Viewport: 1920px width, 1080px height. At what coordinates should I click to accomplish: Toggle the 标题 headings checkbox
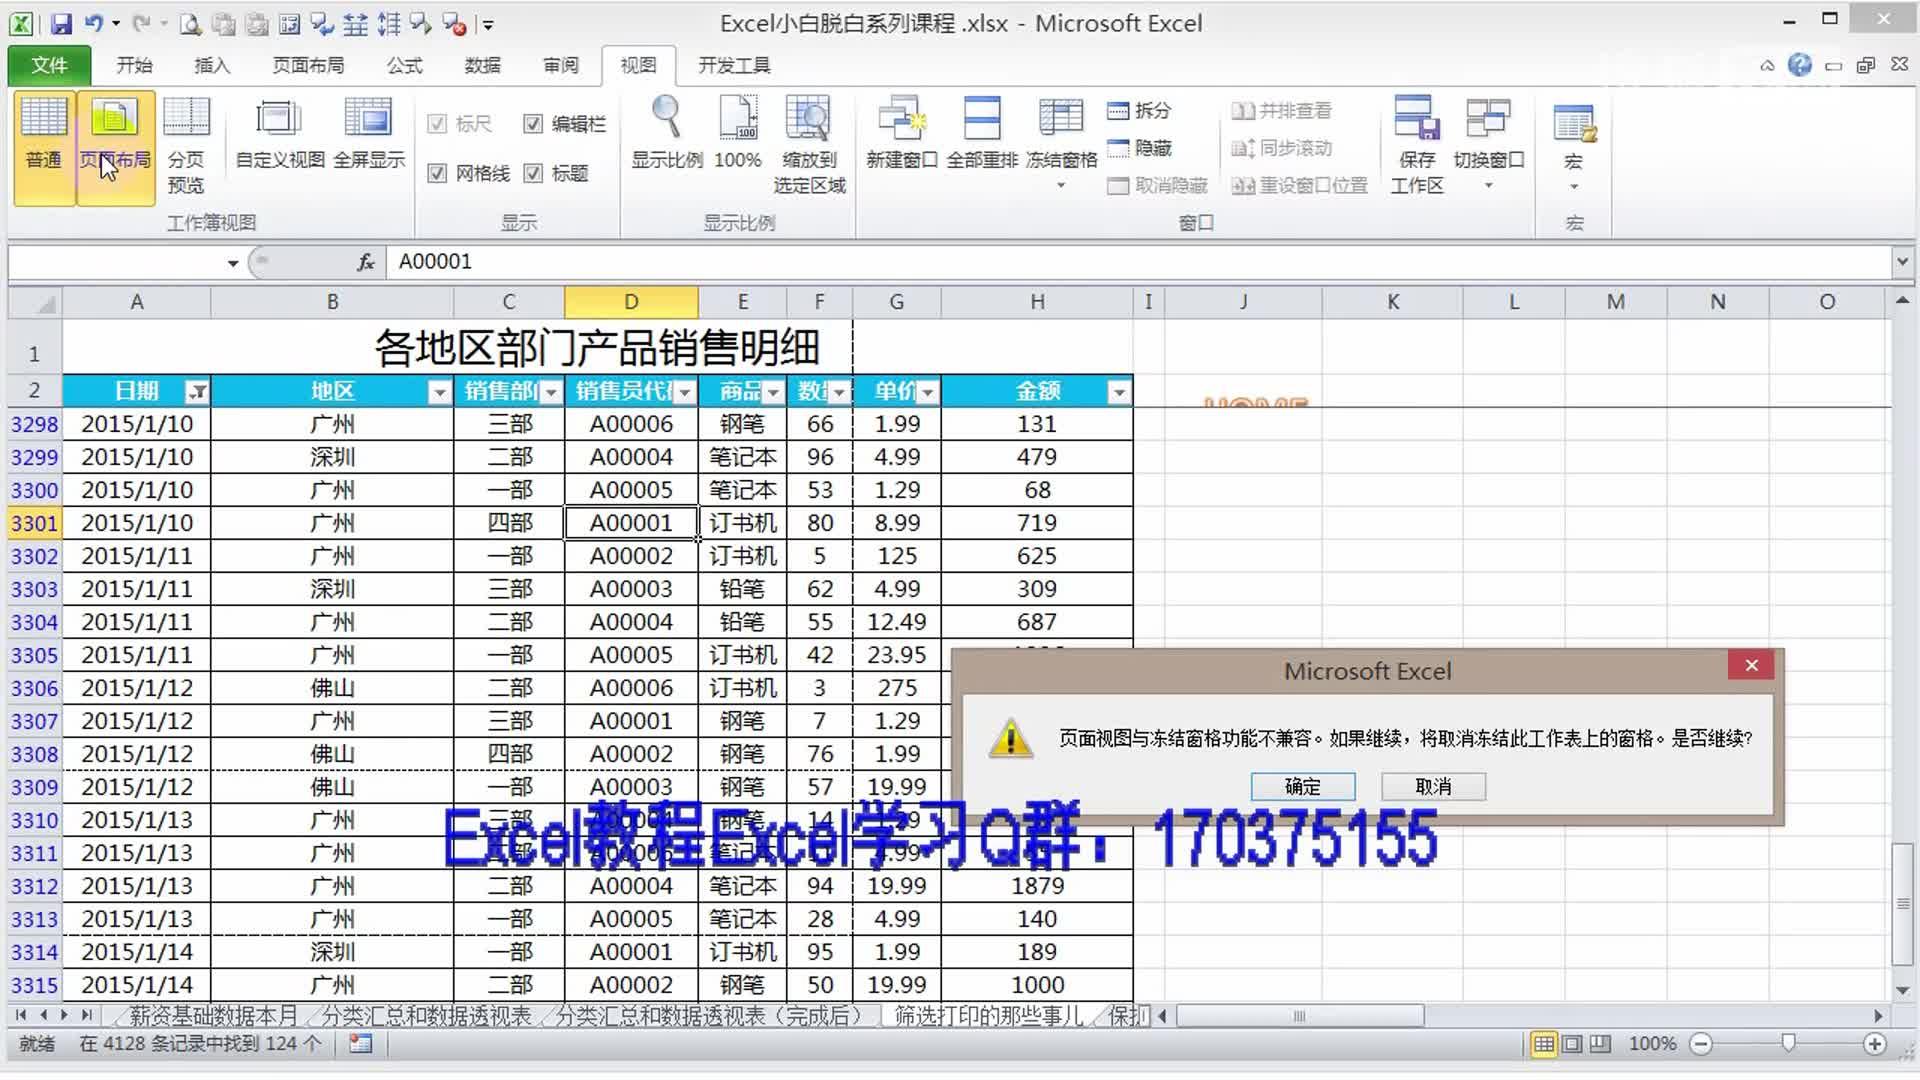coord(534,173)
